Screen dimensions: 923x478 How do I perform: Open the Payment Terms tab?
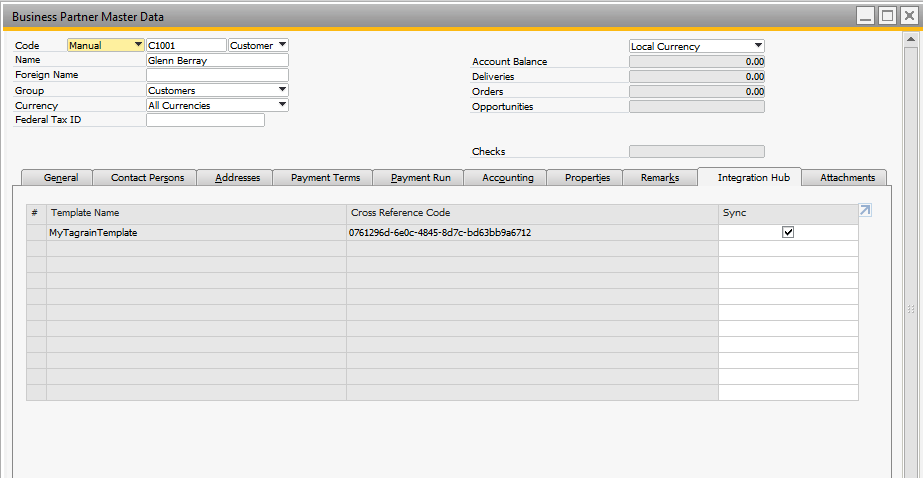[x=325, y=178]
